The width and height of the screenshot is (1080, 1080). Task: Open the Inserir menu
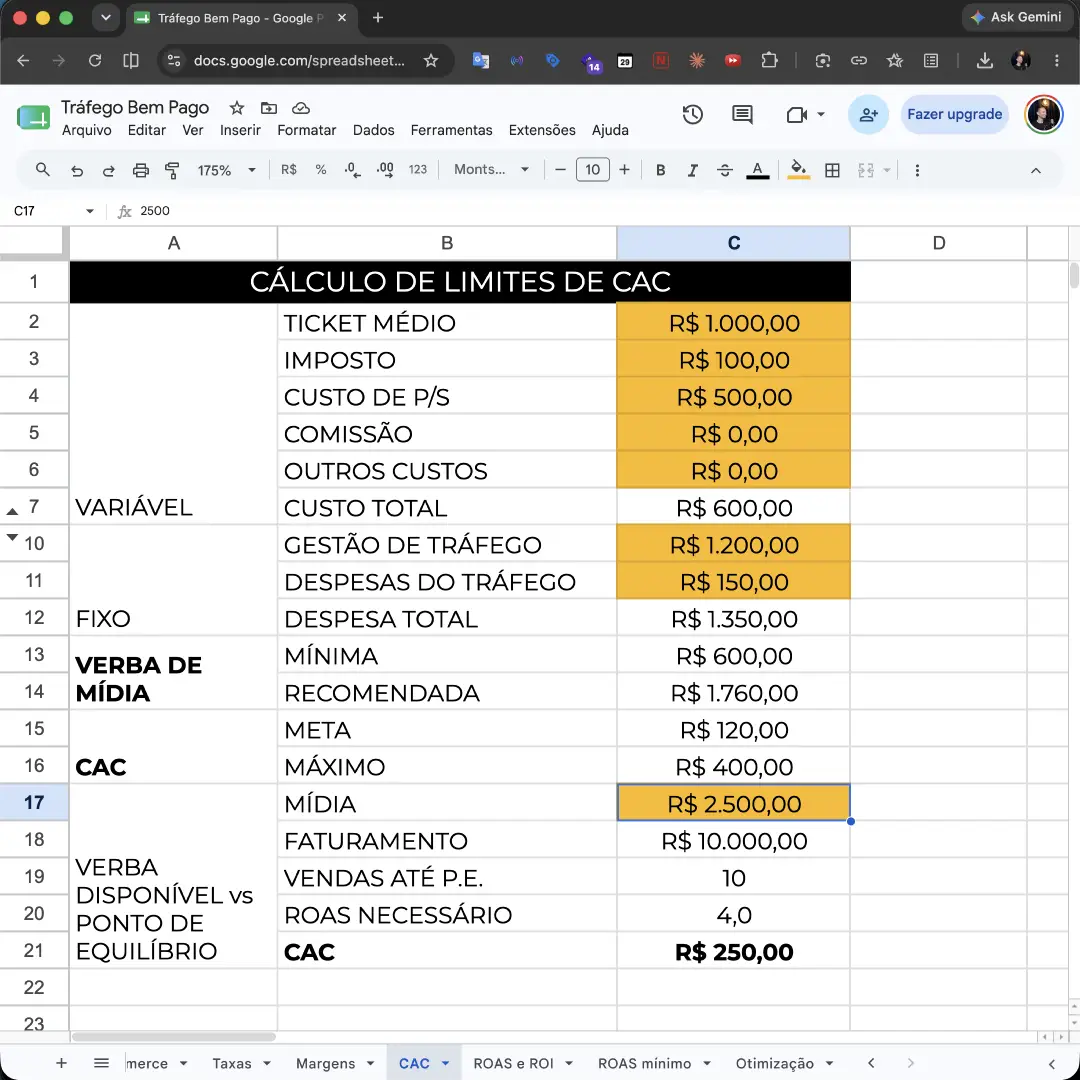[240, 130]
